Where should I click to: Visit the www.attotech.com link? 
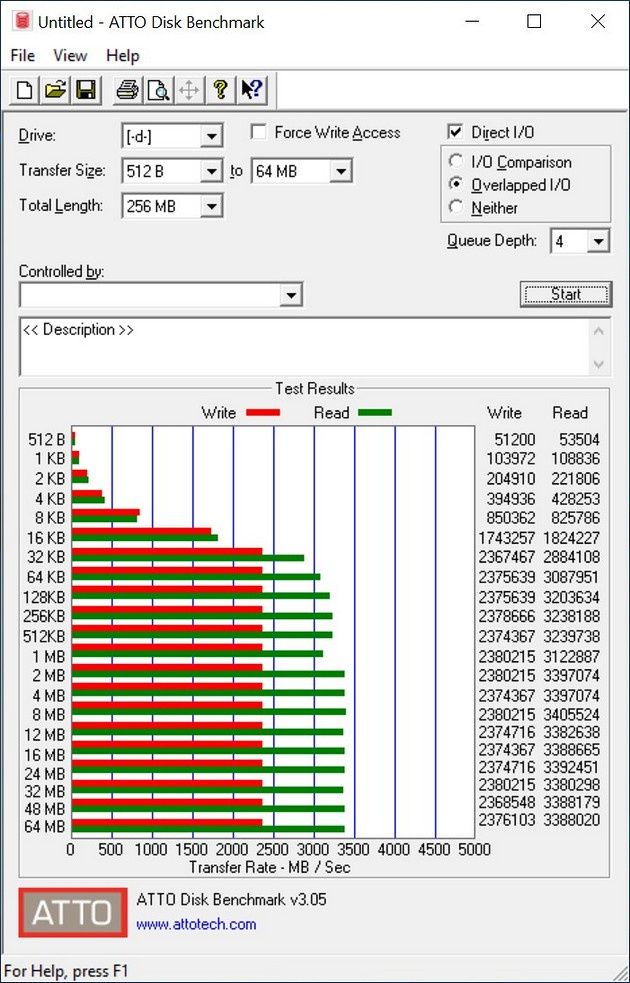coord(196,924)
